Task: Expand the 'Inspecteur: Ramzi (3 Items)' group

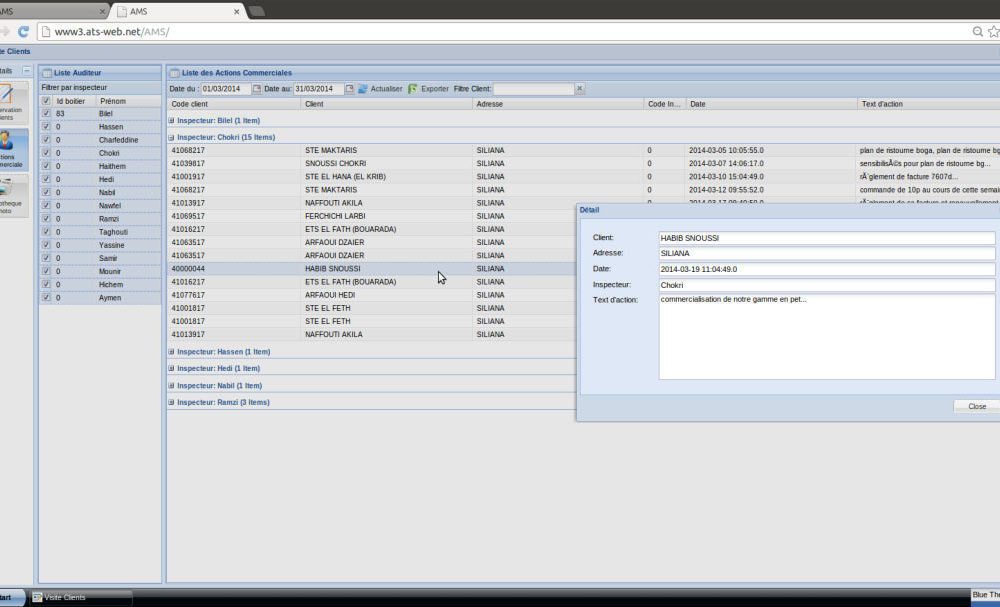Action: (172, 402)
